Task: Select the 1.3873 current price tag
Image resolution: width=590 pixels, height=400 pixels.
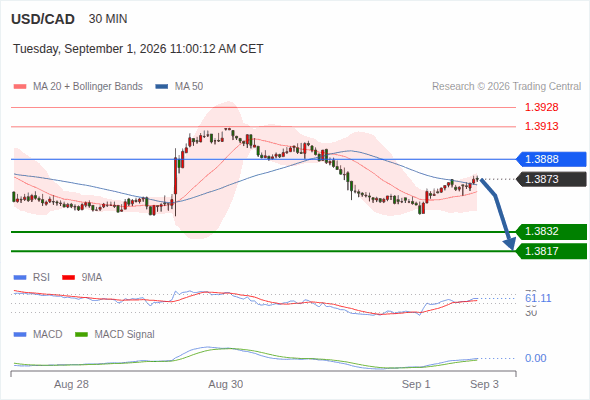Action: [x=552, y=179]
